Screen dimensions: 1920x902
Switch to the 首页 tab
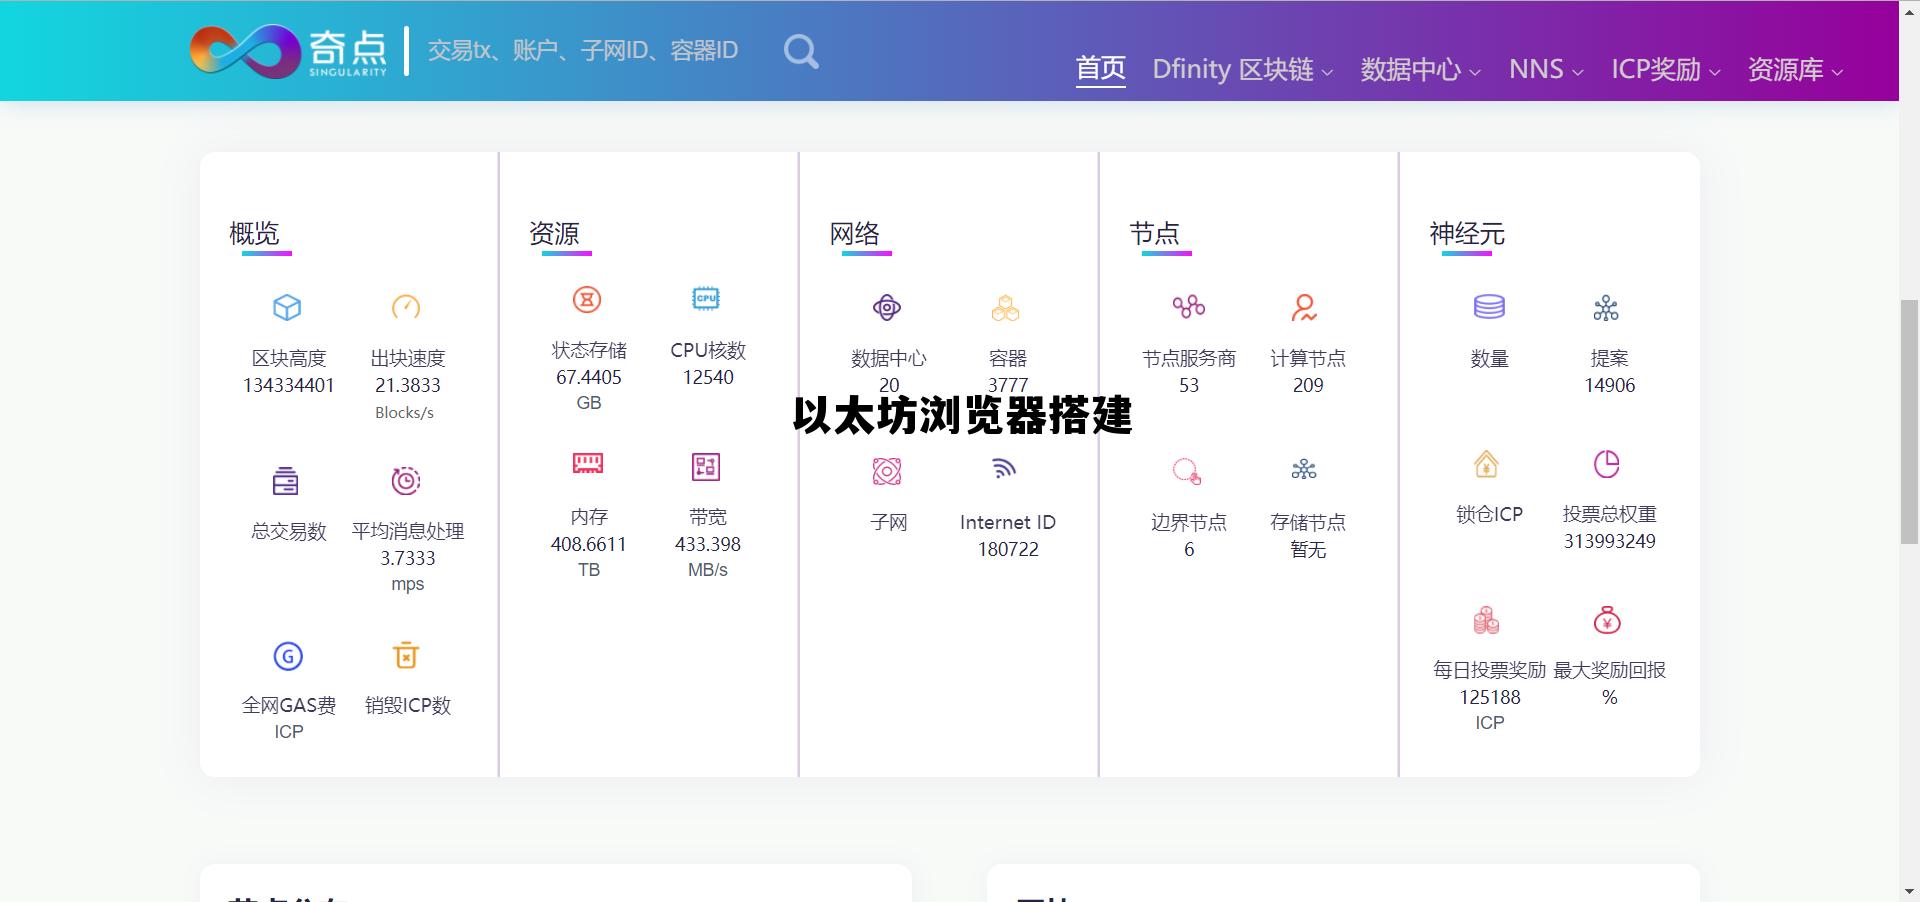coord(1099,68)
